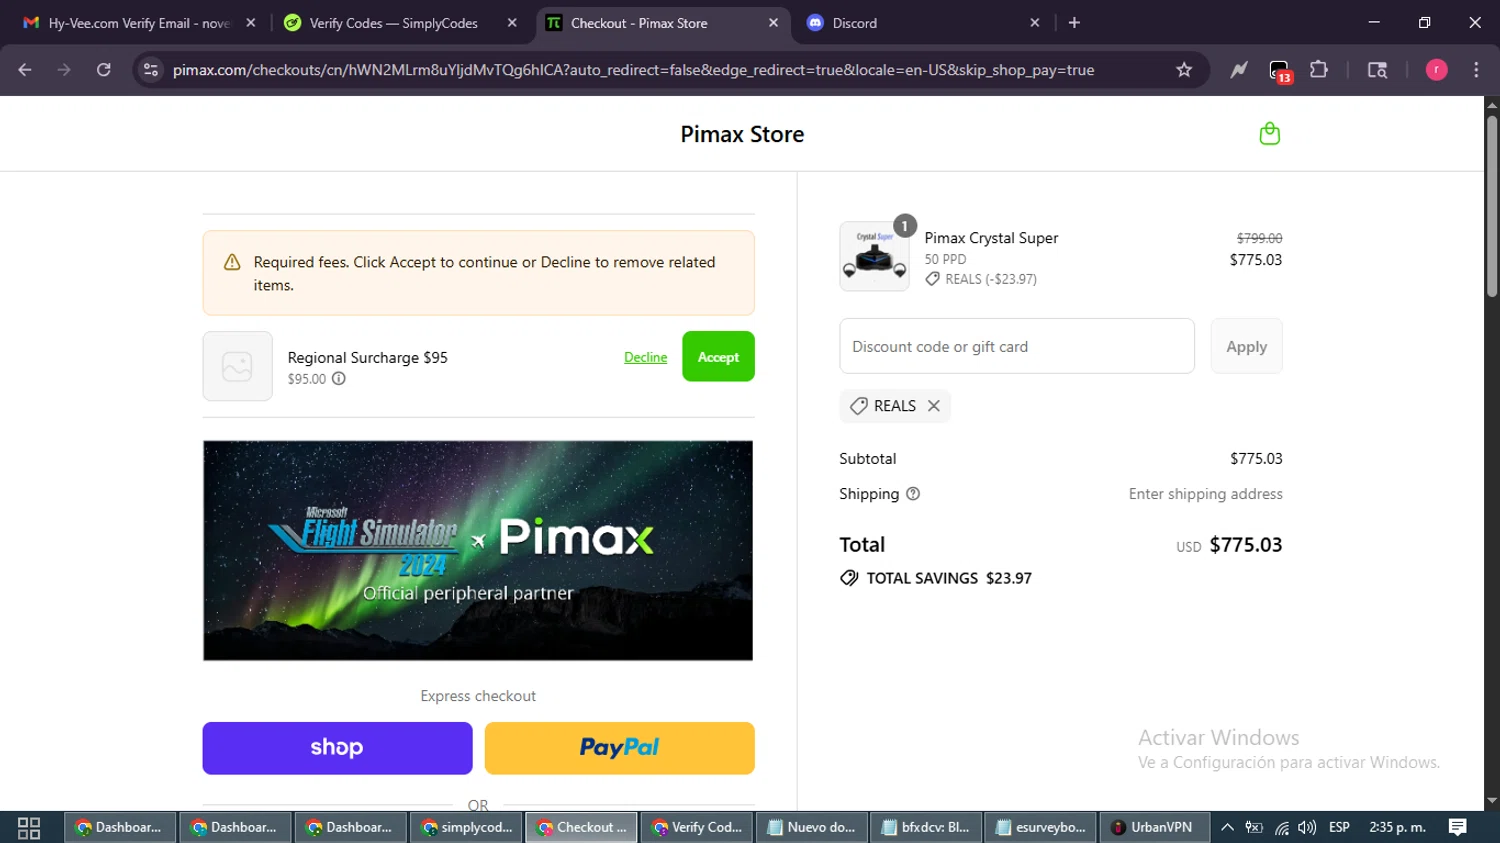Bookmark this page with the star icon
This screenshot has height=843, width=1500.
click(1184, 70)
